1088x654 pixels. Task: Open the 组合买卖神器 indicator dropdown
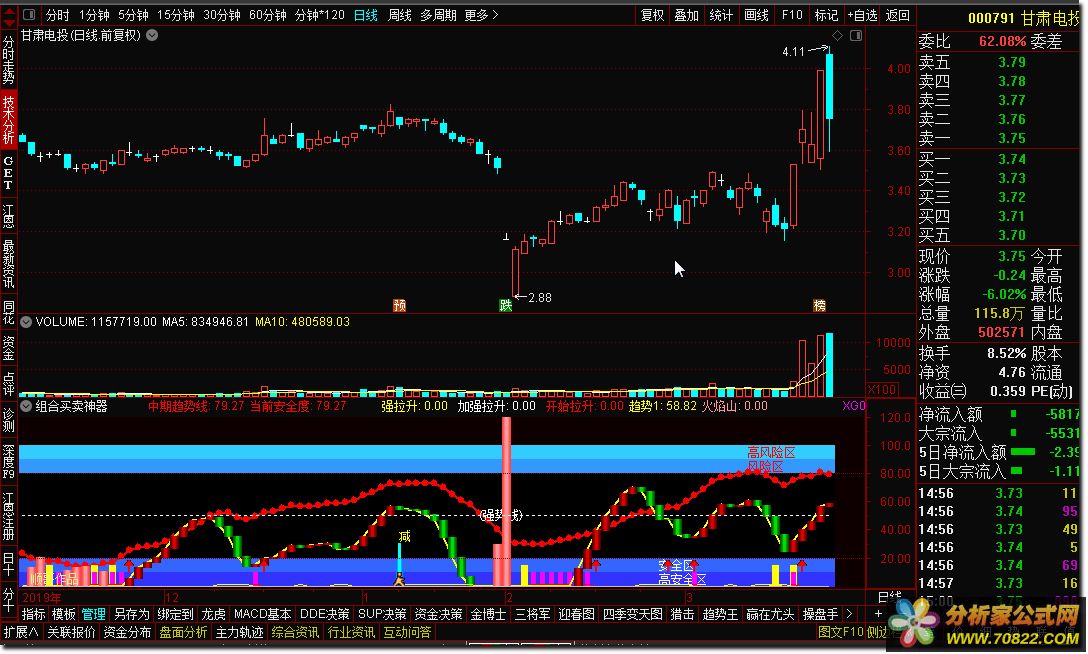pyautogui.click(x=26, y=406)
